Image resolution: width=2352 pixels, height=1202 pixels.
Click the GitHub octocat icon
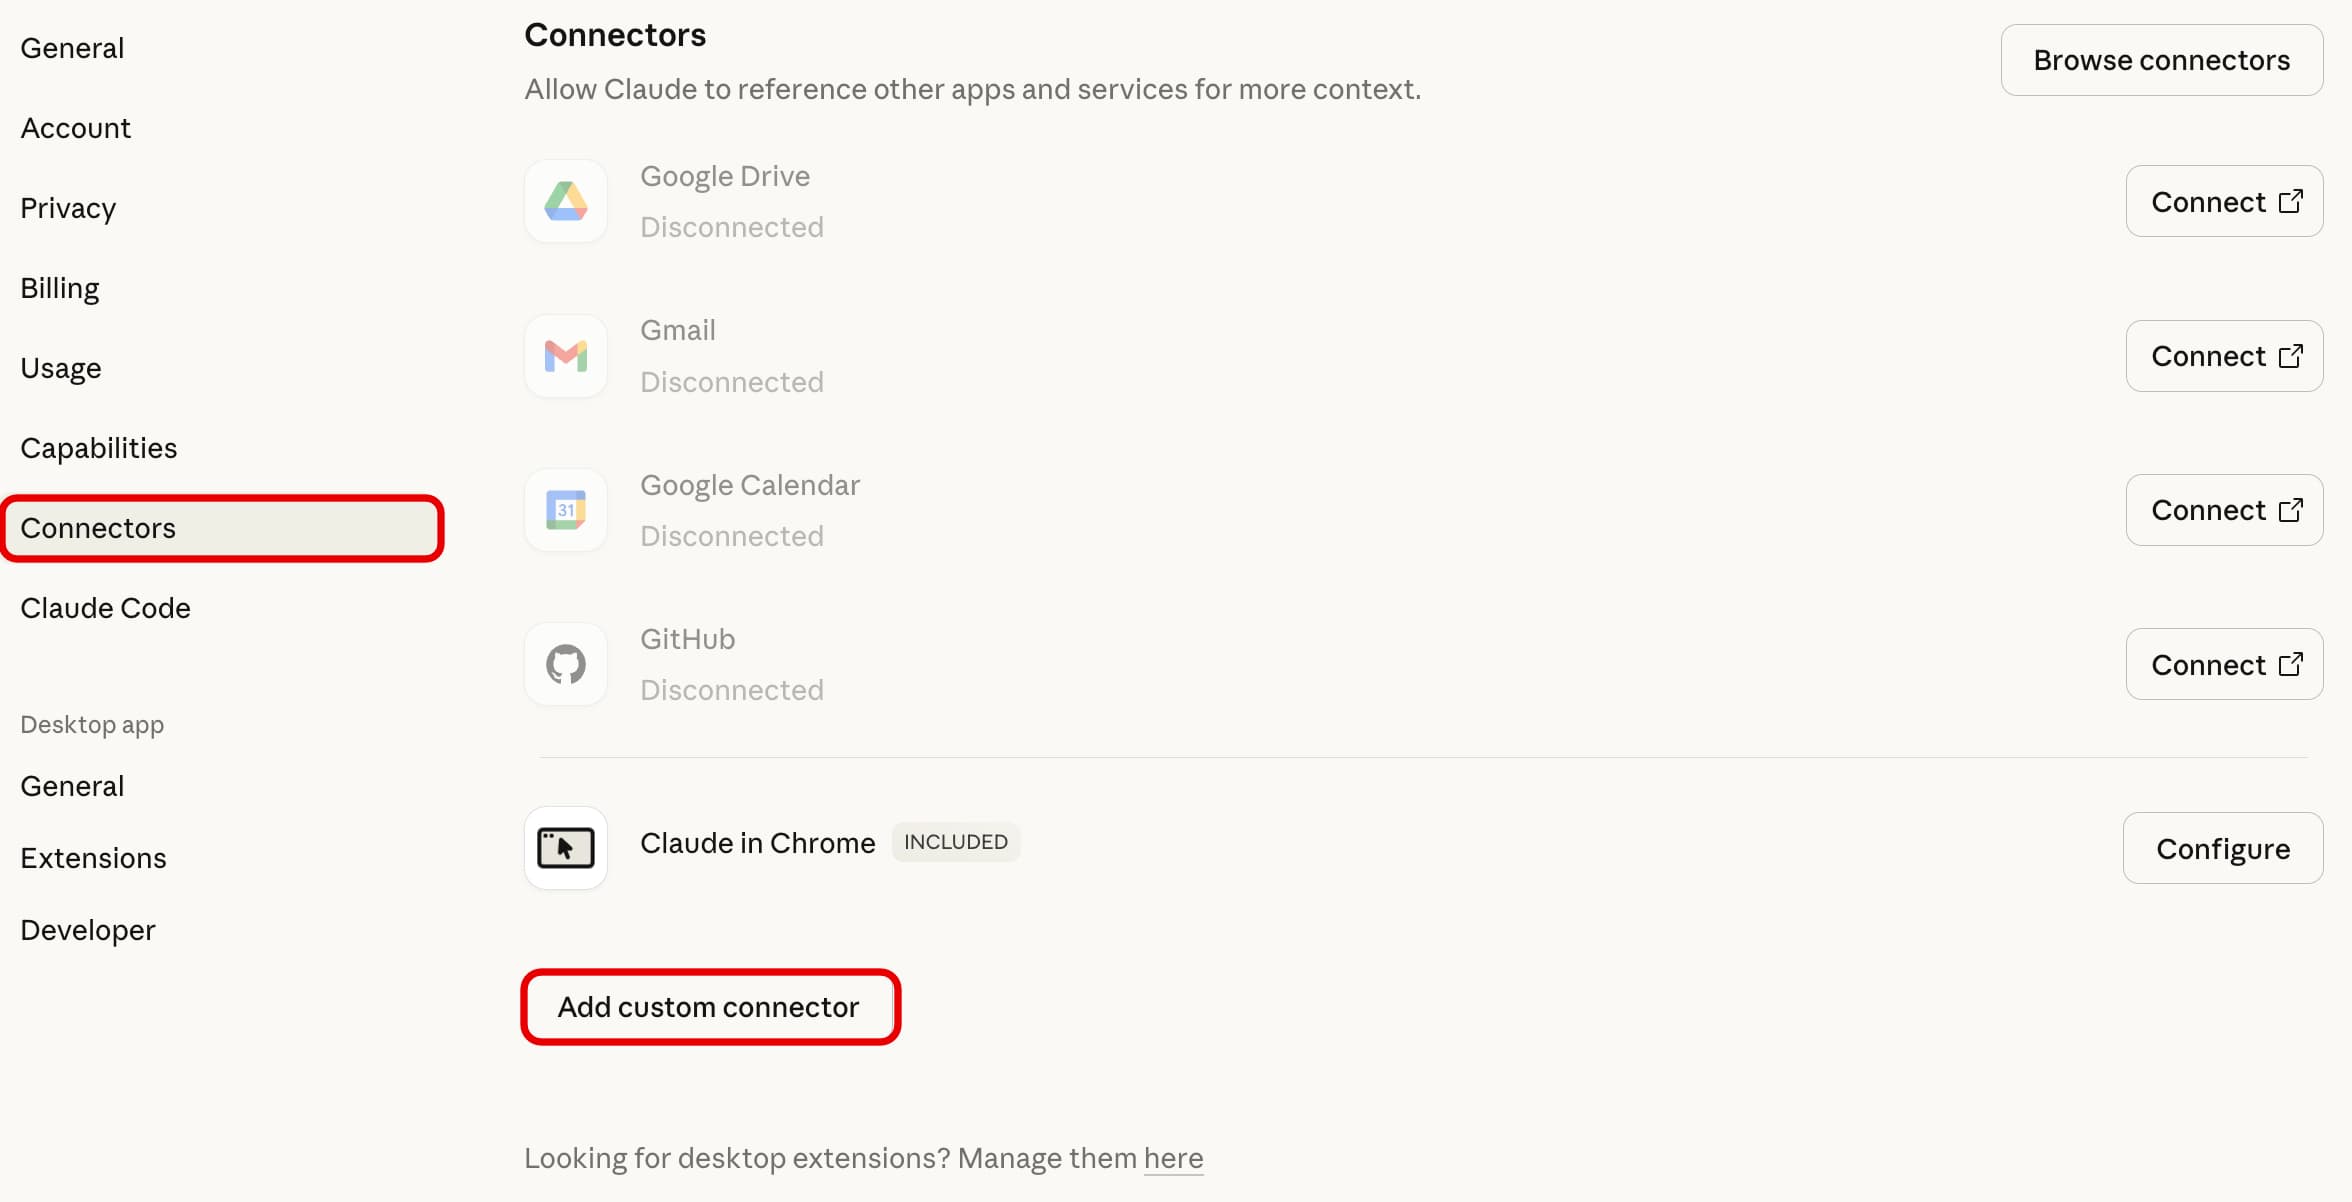(565, 664)
